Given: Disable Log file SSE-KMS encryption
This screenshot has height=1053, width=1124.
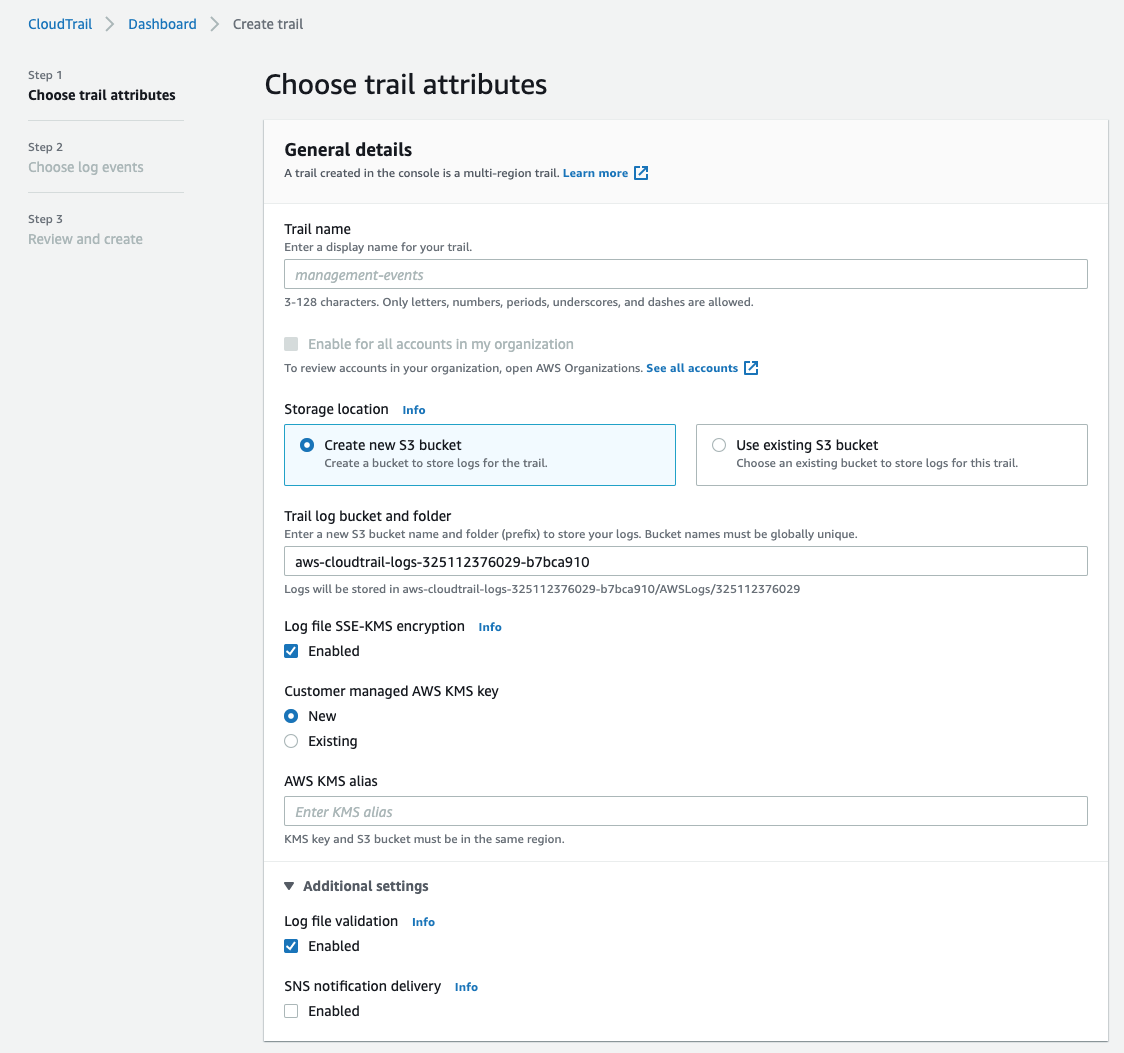Looking at the screenshot, I should coord(290,651).
